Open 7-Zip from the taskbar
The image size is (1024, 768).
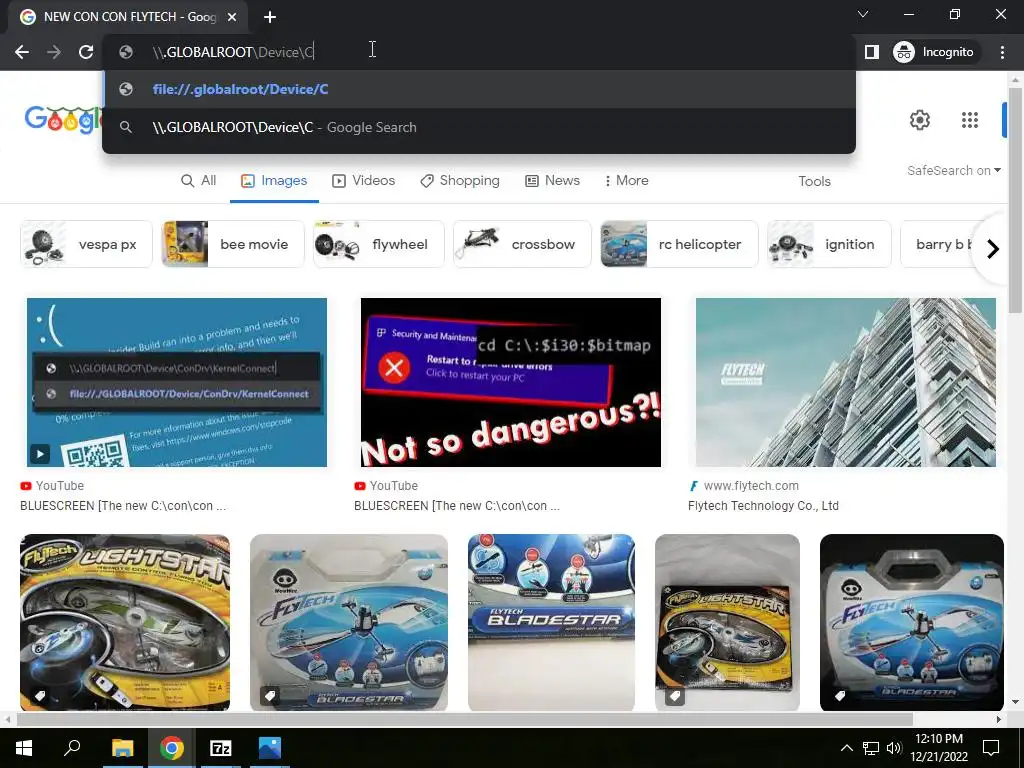(221, 748)
